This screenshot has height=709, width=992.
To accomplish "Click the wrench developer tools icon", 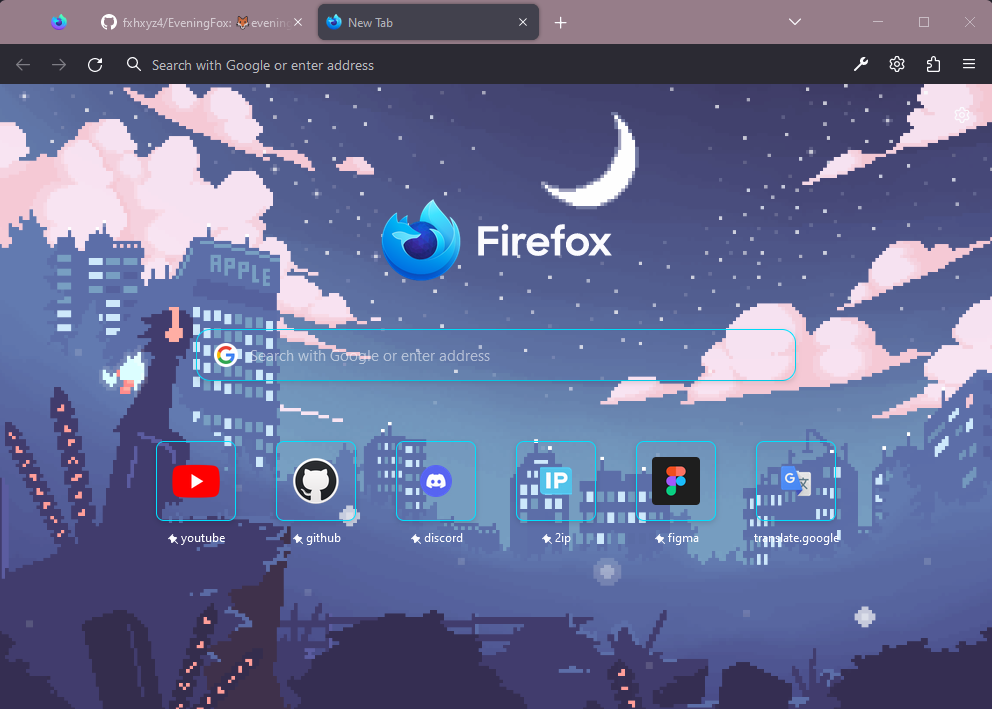I will (861, 65).
